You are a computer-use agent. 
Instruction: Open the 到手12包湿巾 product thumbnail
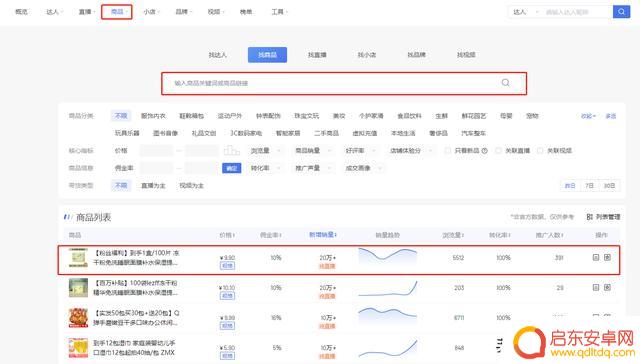point(78,348)
